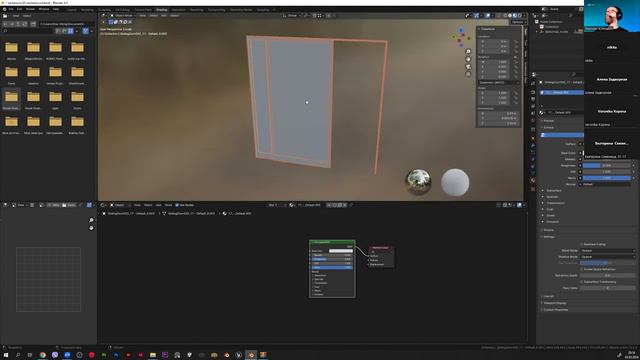Switch to the Geometry Nodes workspace tab
This screenshot has height=360, width=640.
[241, 10]
